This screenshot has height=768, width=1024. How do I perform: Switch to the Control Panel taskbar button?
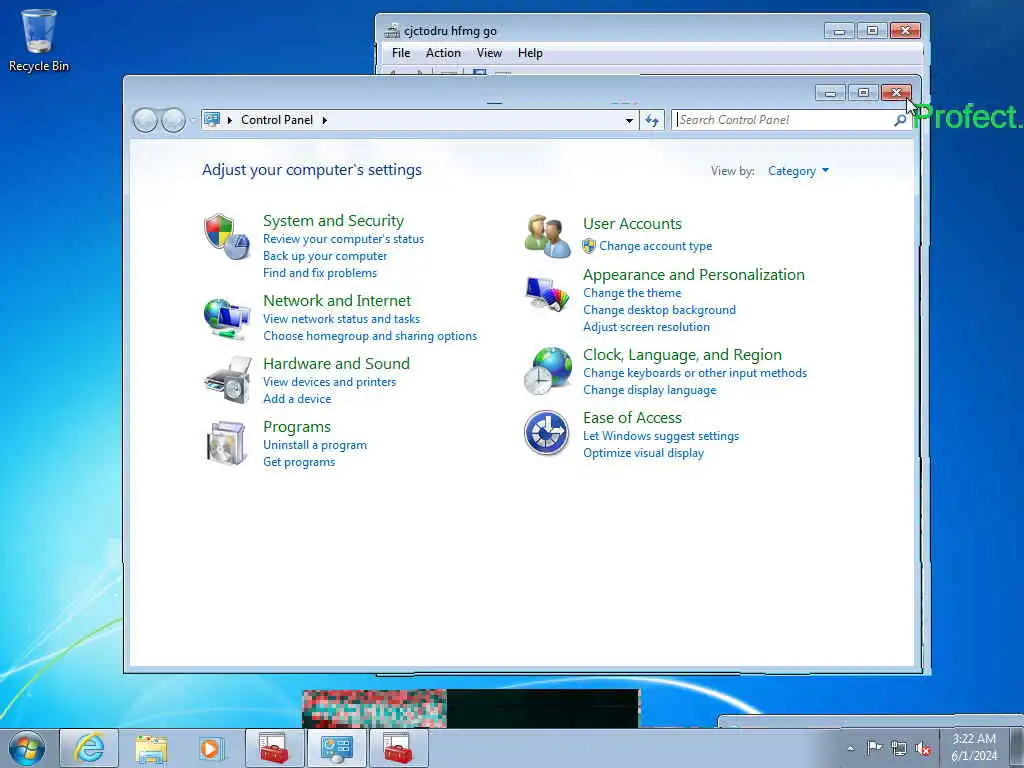pyautogui.click(x=336, y=748)
